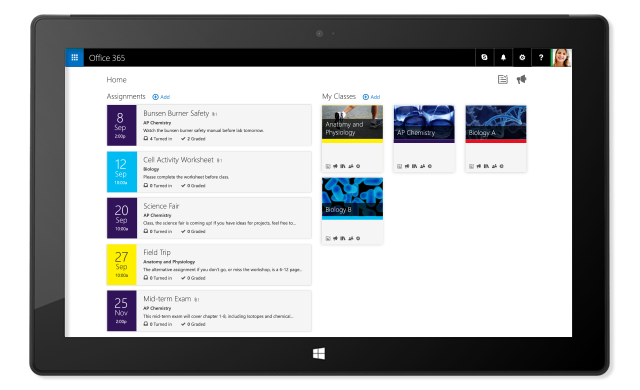Open the Mid-term Exam assignment
Image resolution: width=640 pixels, height=390 pixels.
pos(167,299)
